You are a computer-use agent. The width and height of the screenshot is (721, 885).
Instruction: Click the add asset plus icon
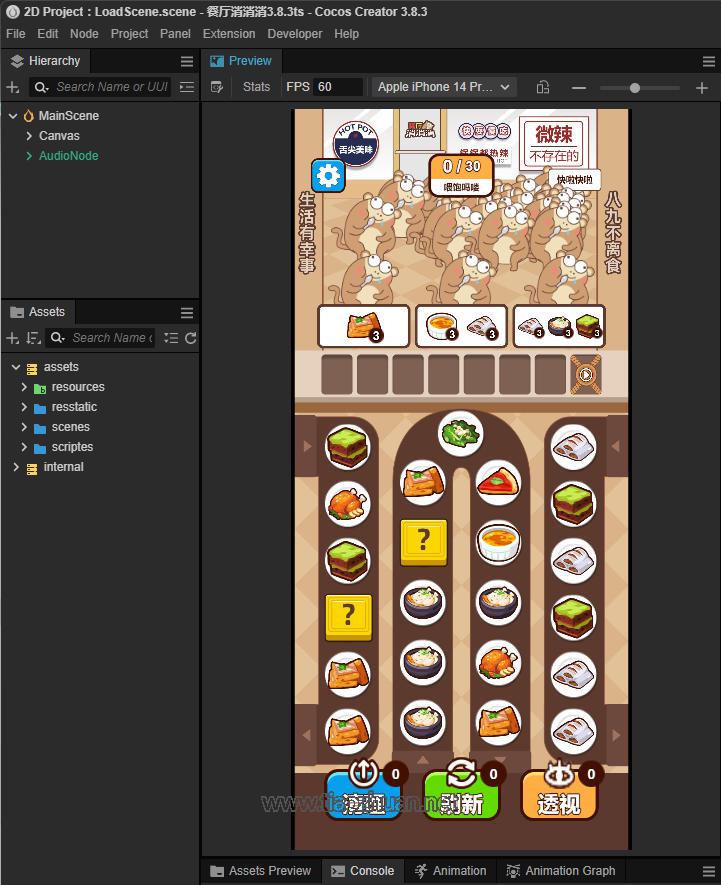click(x=13, y=338)
